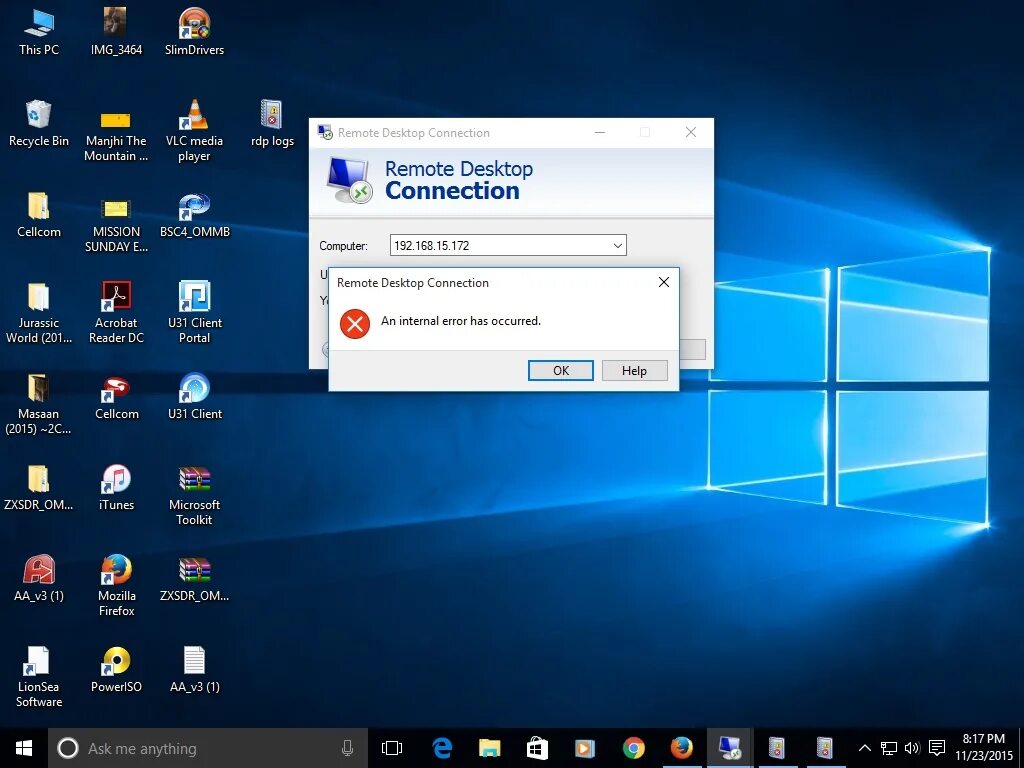This screenshot has width=1024, height=768.
Task: Launch PowerISO from the desktop
Action: 116,662
